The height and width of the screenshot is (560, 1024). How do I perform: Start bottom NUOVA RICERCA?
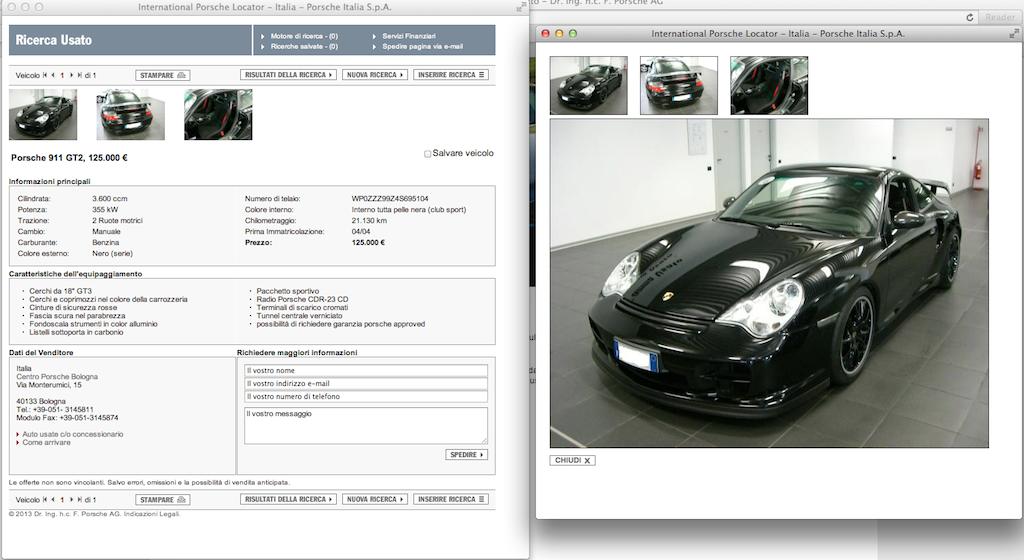click(375, 499)
